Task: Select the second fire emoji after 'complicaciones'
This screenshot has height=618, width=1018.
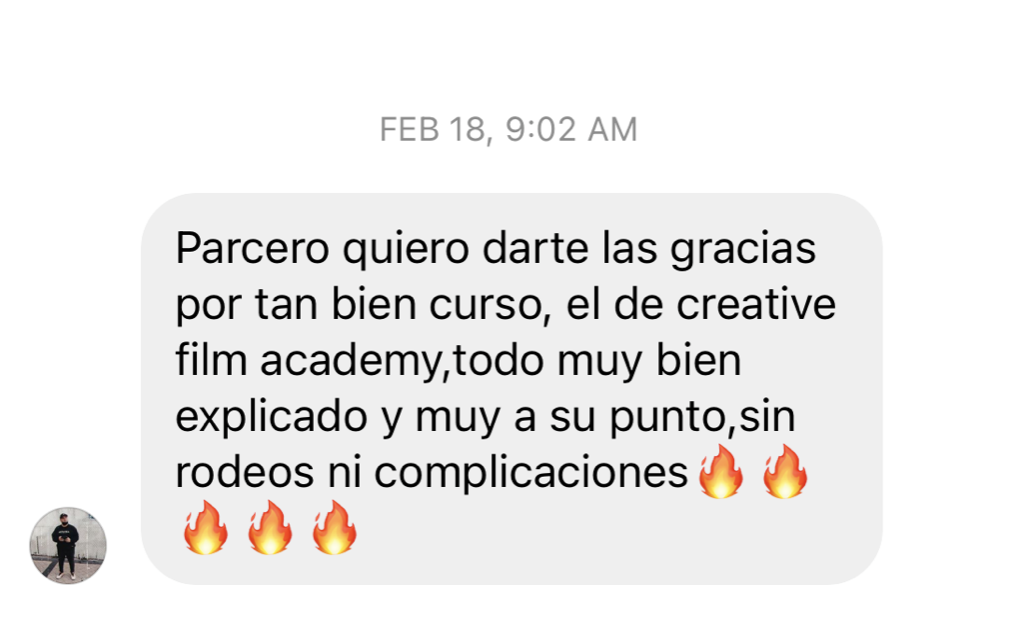Action: (x=785, y=472)
